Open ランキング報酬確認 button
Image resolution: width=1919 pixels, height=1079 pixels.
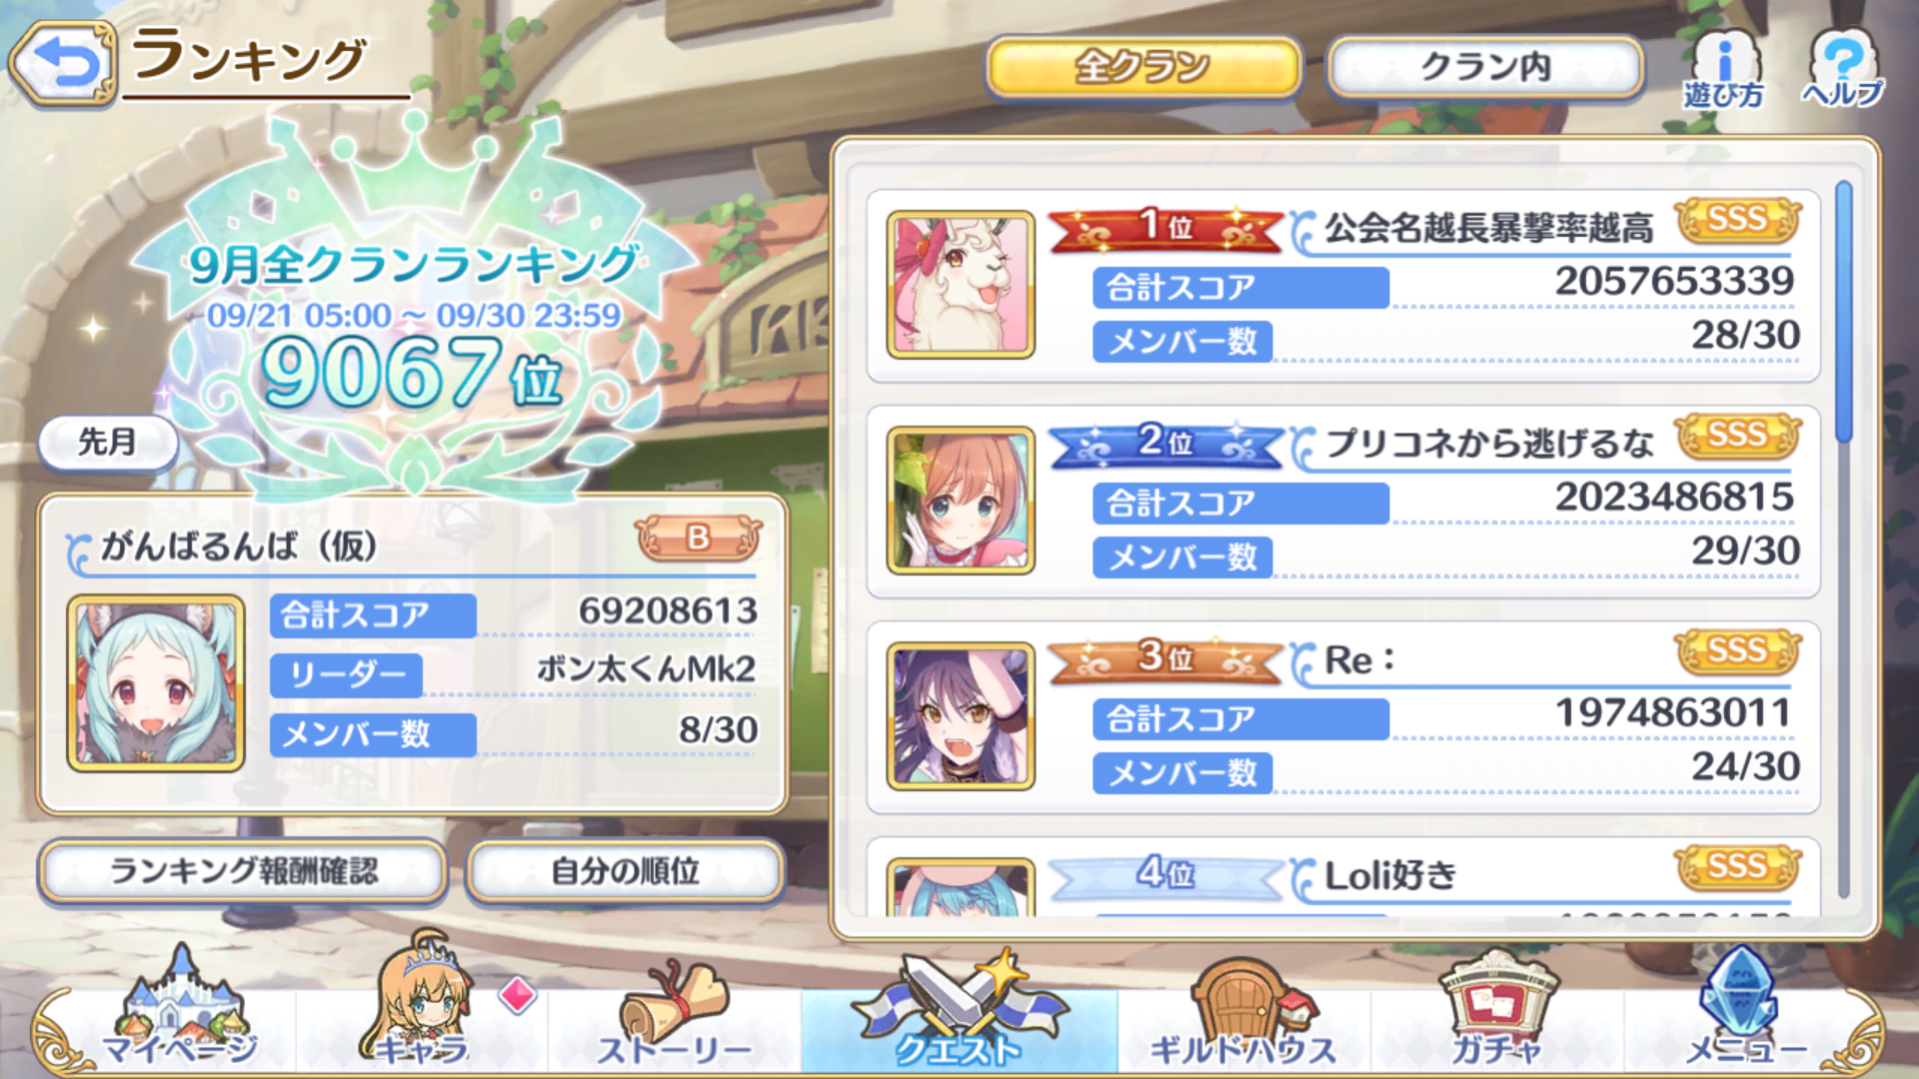[x=243, y=871]
